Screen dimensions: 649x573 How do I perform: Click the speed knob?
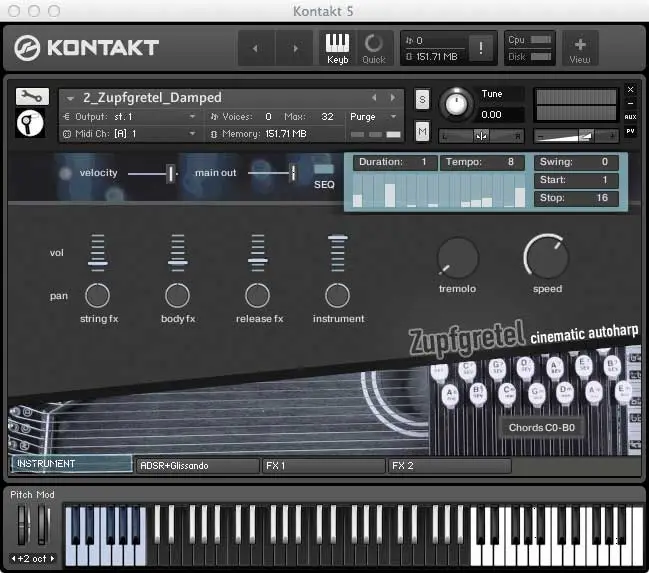tap(546, 257)
